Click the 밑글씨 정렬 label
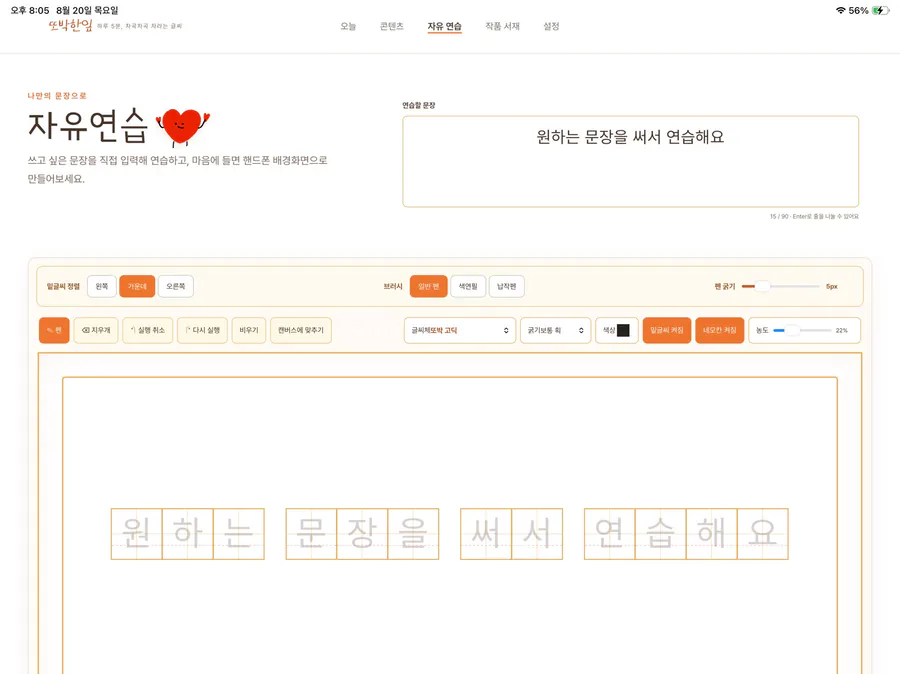 63,286
